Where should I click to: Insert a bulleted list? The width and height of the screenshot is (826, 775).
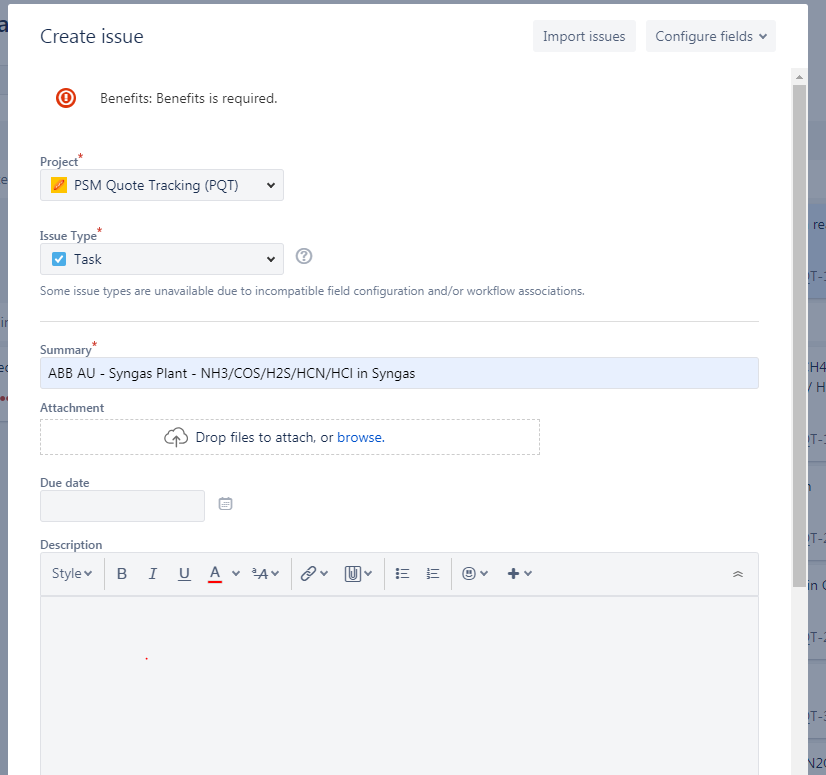[x=402, y=573]
